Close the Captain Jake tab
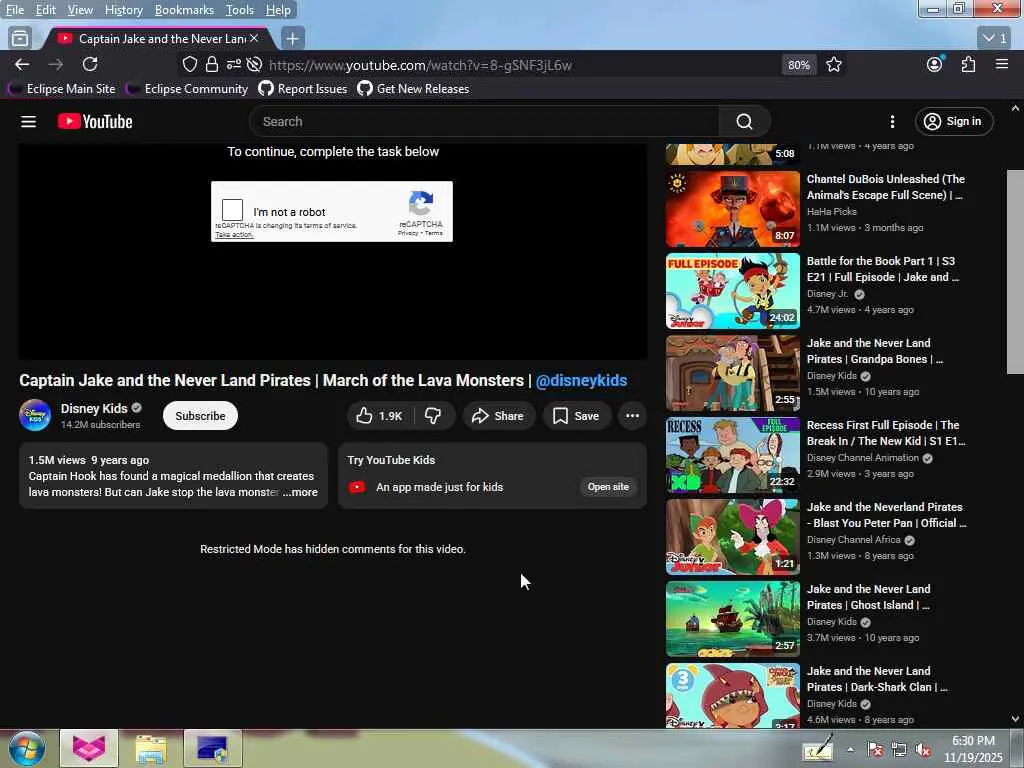The image size is (1024, 768). click(x=255, y=39)
